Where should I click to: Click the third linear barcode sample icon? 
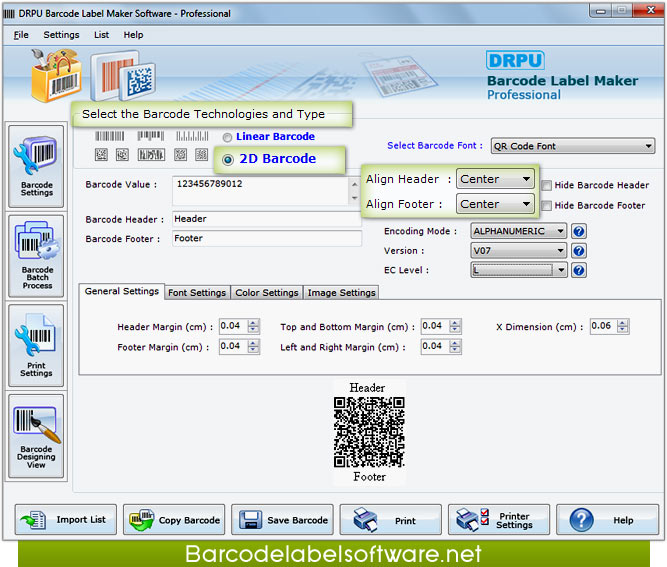192,136
